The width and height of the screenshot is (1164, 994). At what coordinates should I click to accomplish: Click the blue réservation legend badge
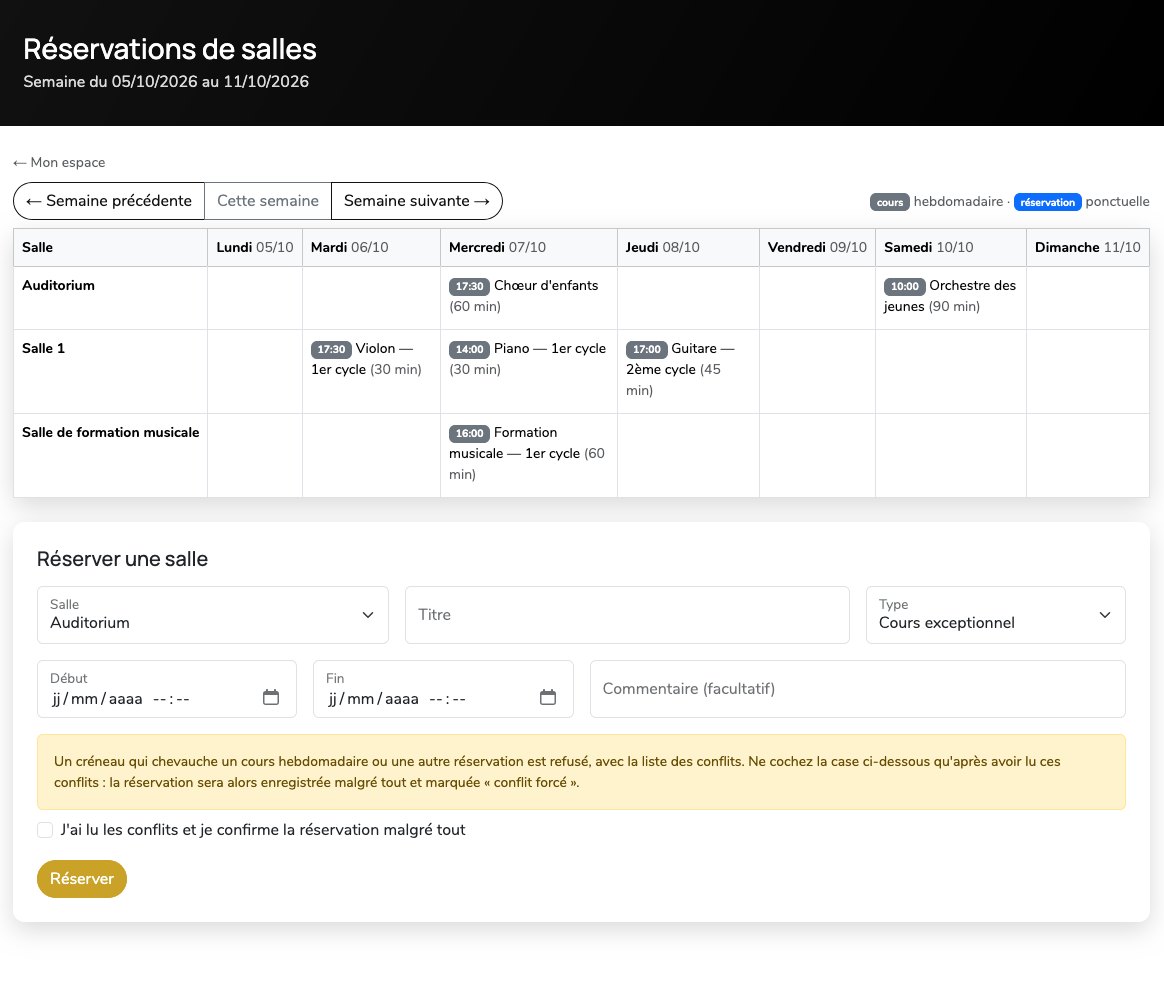[x=1047, y=202]
